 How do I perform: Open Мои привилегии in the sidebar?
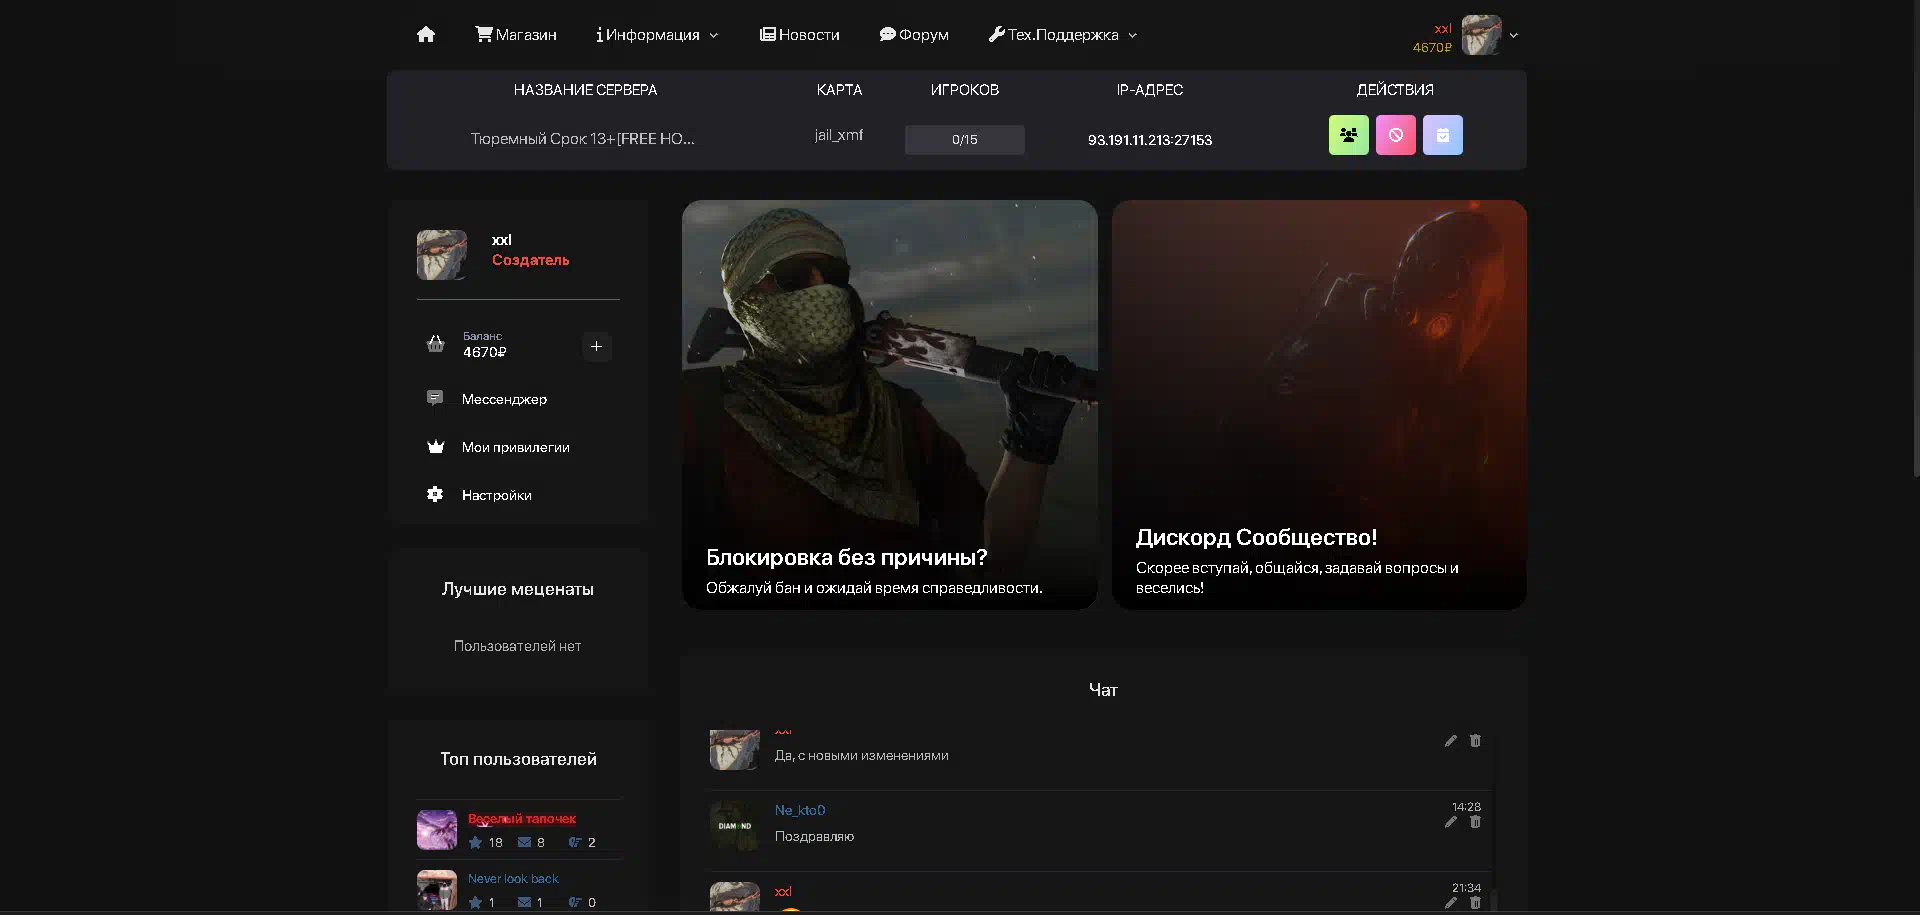(x=515, y=447)
